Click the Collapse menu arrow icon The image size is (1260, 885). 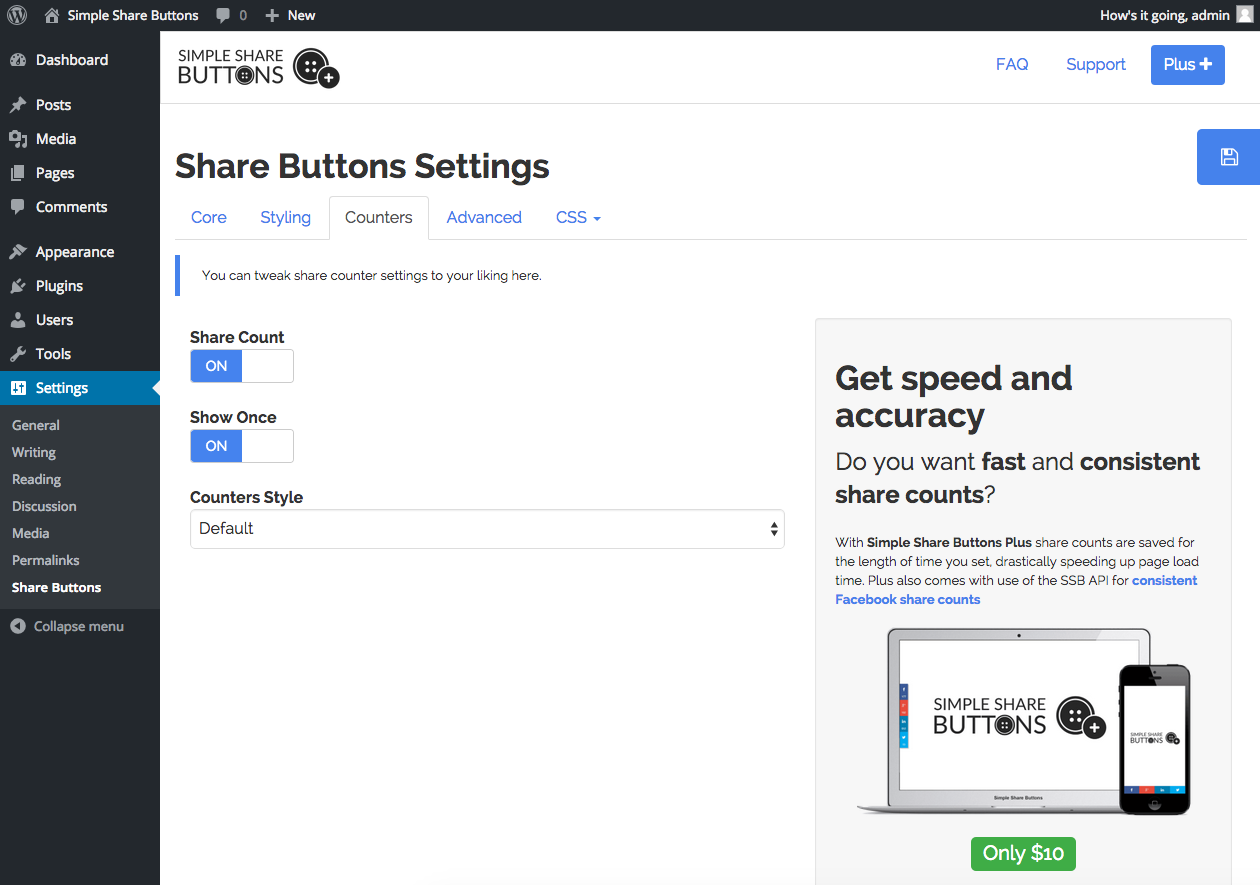(x=18, y=626)
